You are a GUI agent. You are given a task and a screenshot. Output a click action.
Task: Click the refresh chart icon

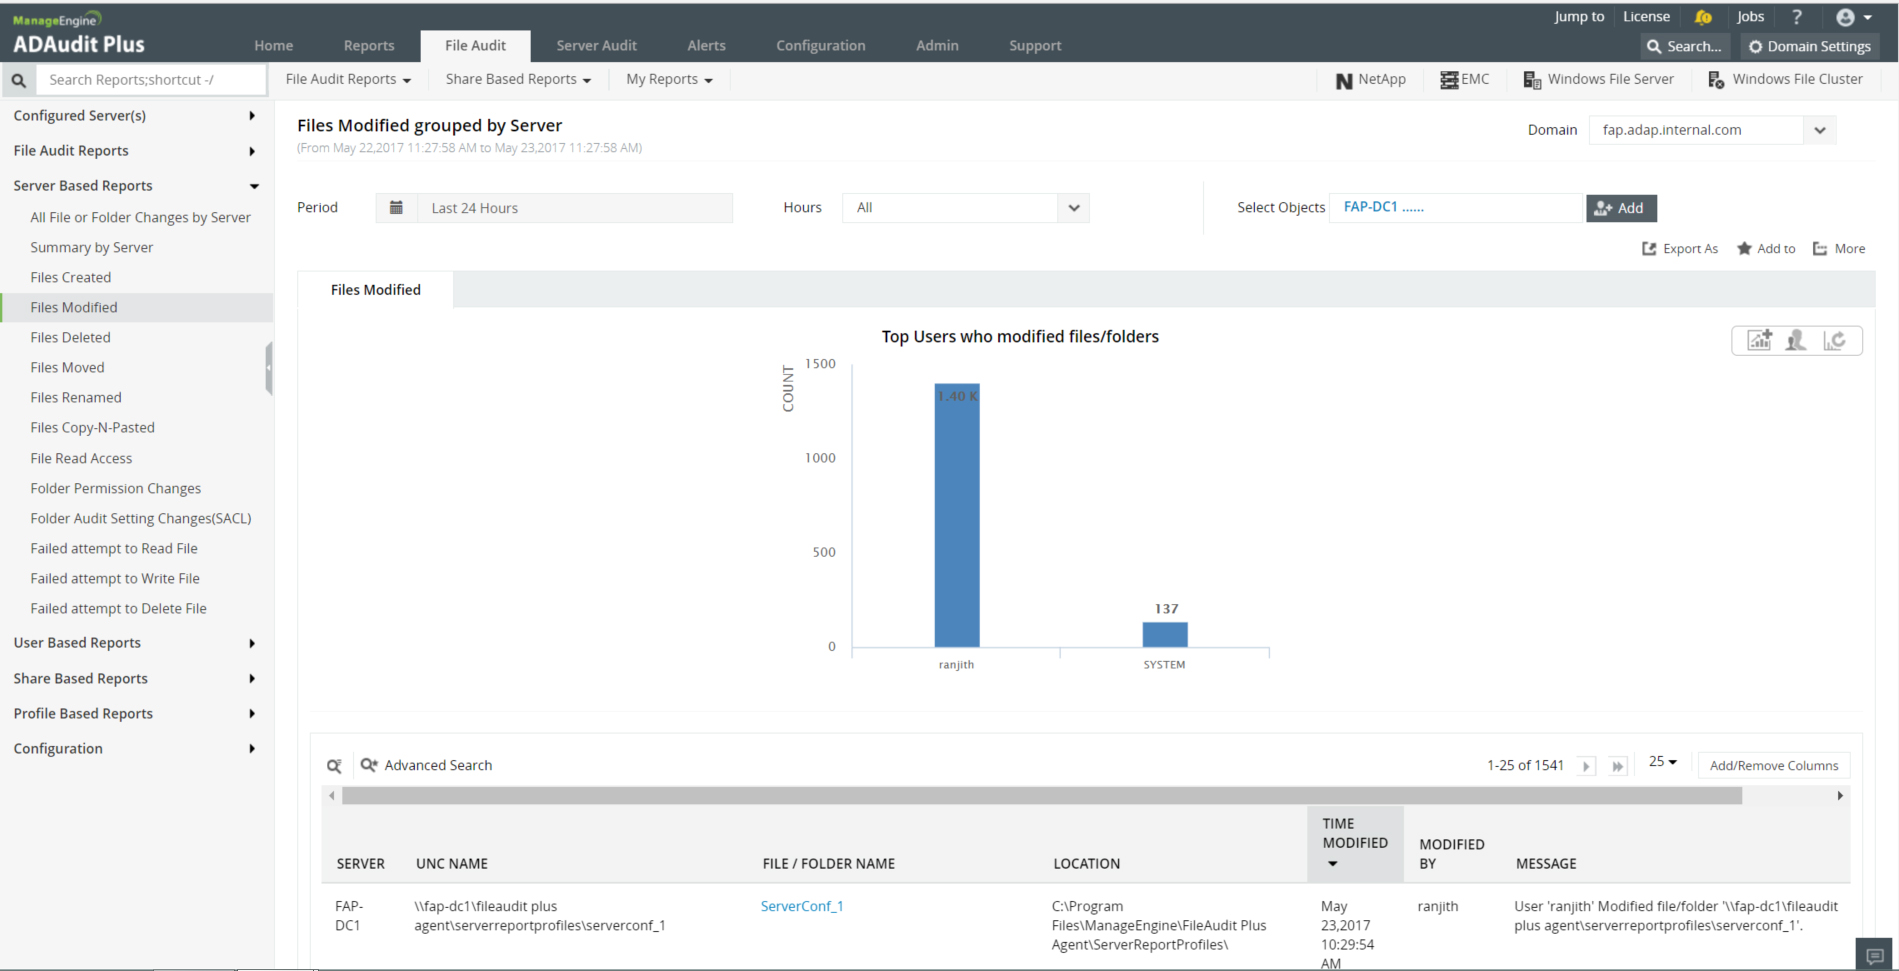click(1834, 341)
